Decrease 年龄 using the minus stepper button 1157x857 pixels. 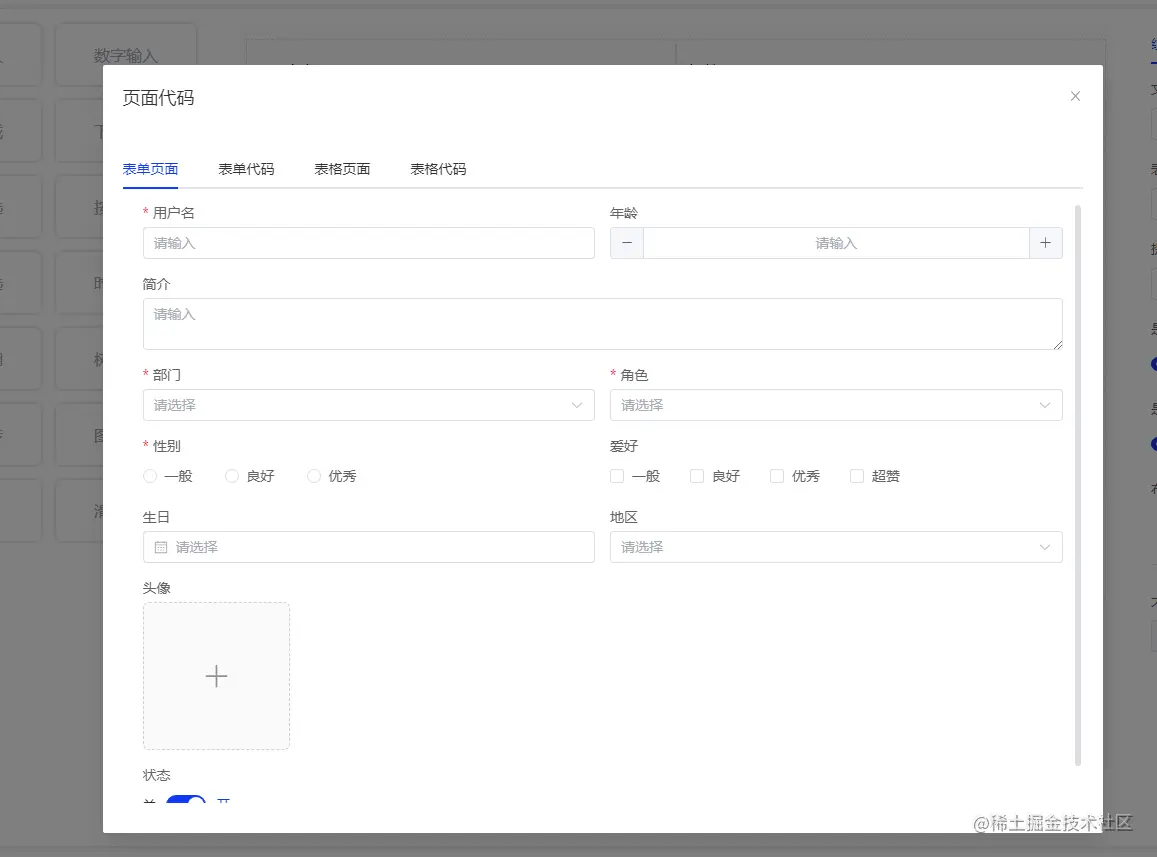627,243
